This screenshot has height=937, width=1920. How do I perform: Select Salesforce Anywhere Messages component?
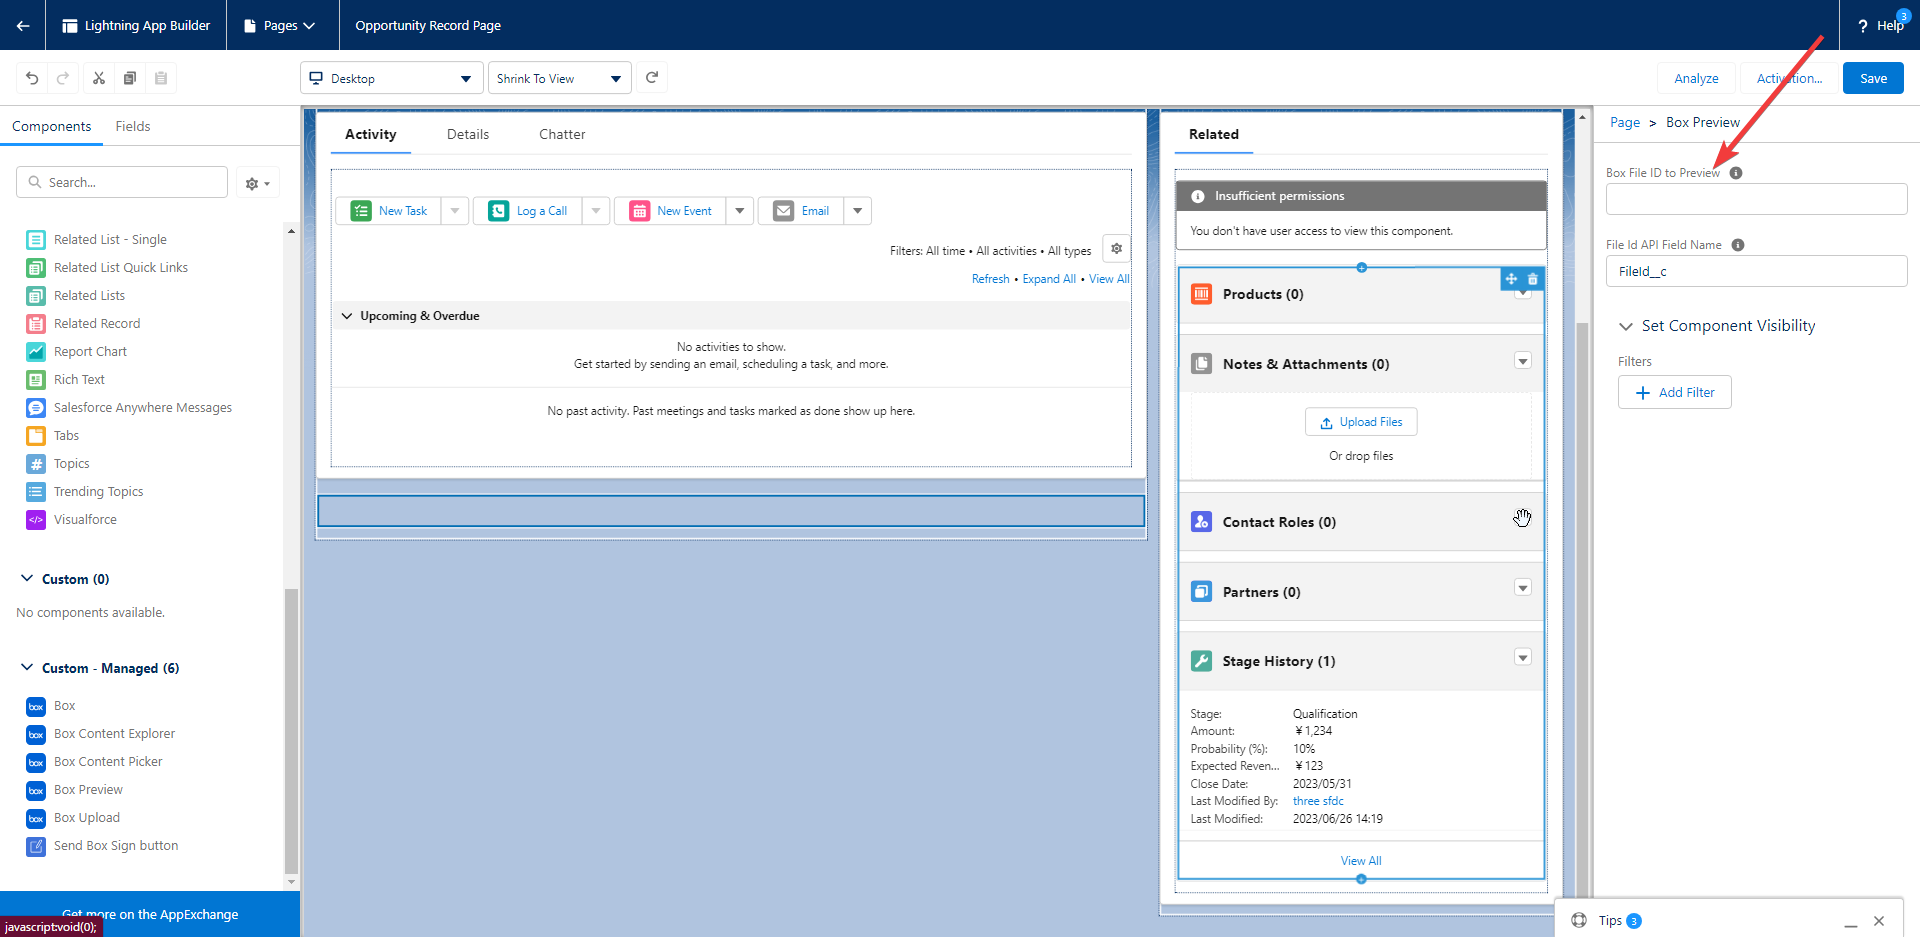coord(142,408)
